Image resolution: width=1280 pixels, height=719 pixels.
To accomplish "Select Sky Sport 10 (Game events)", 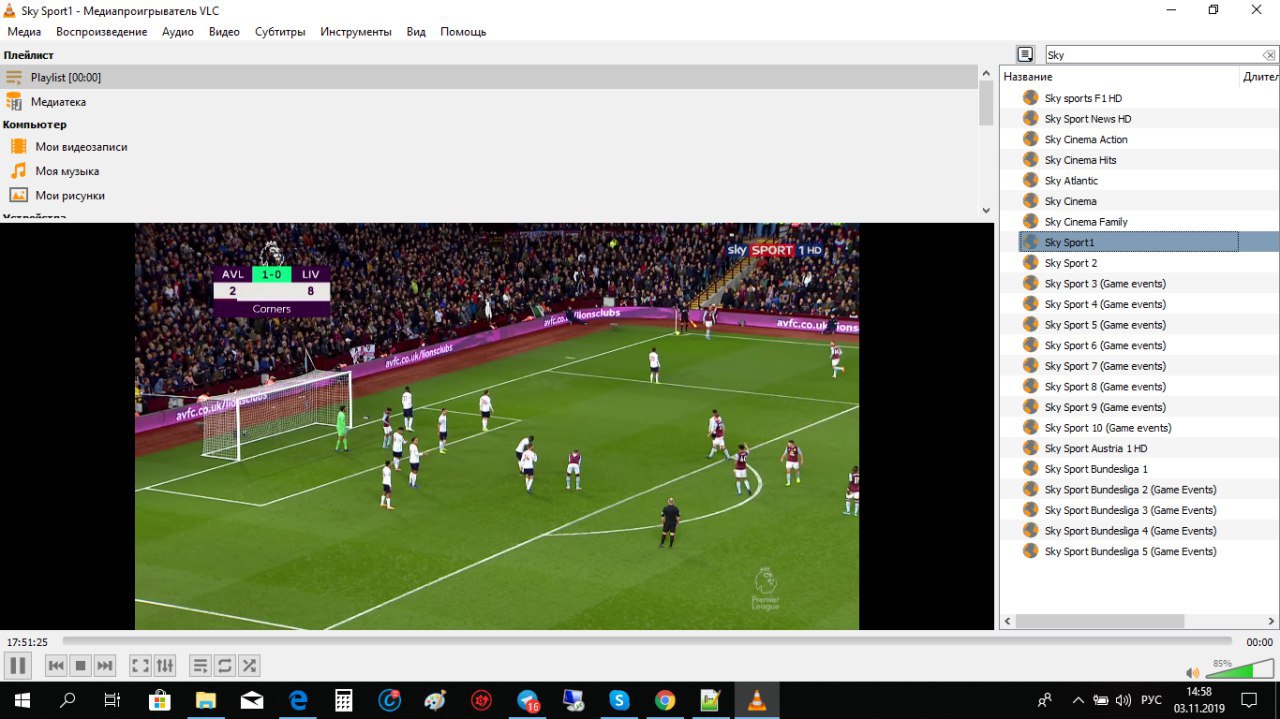I will click(x=1108, y=428).
